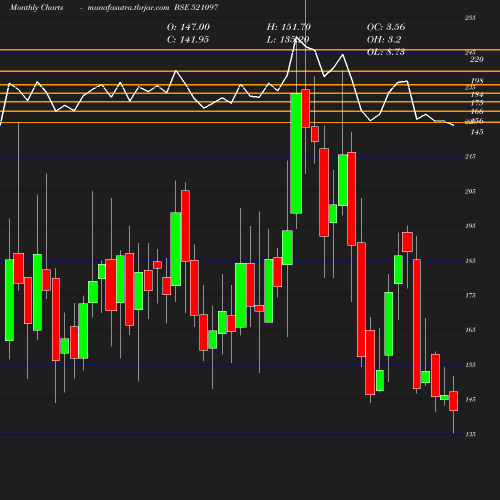Click the 198 level label

pos(477,81)
